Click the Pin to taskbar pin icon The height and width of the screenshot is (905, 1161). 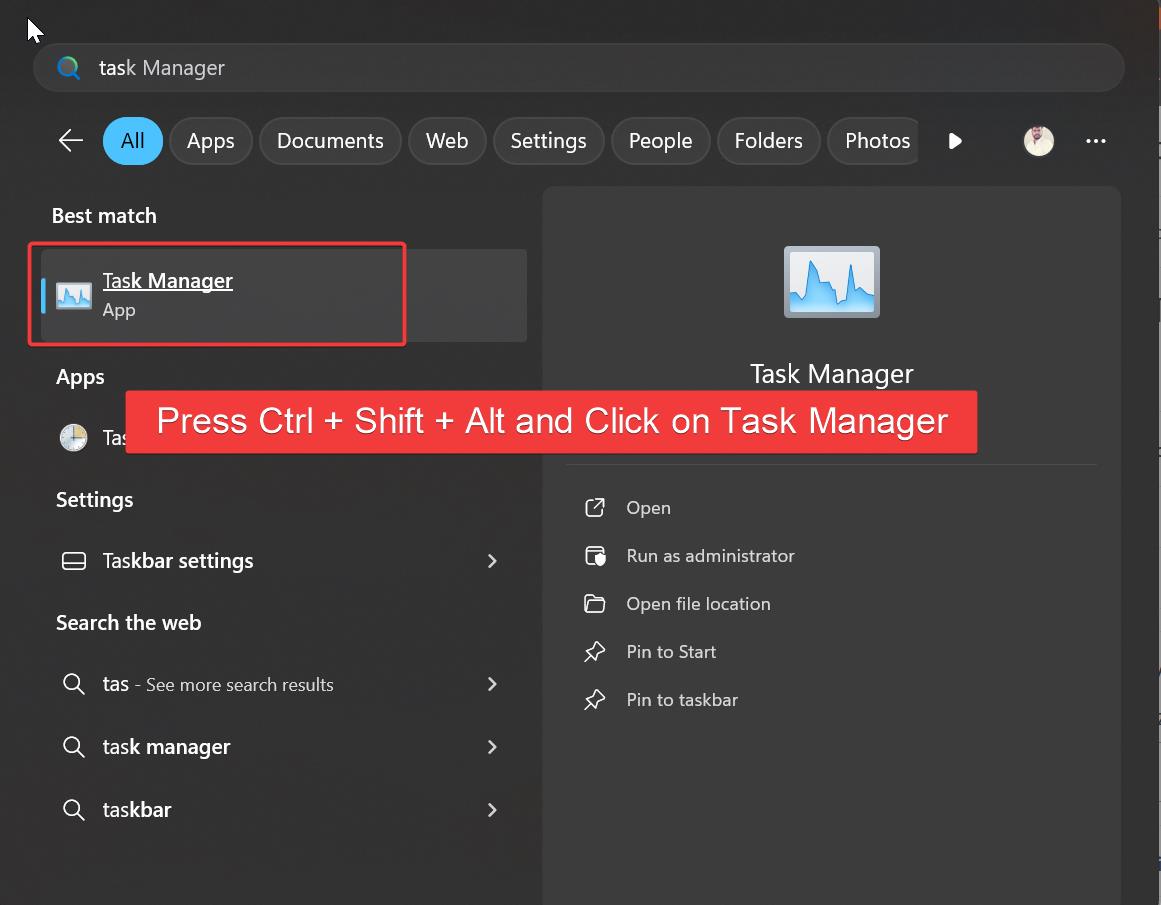click(595, 700)
